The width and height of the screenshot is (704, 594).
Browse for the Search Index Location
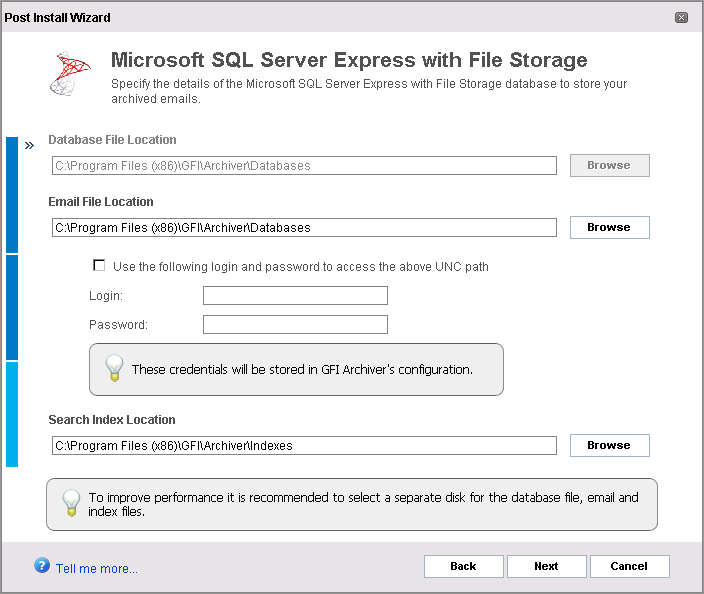609,445
